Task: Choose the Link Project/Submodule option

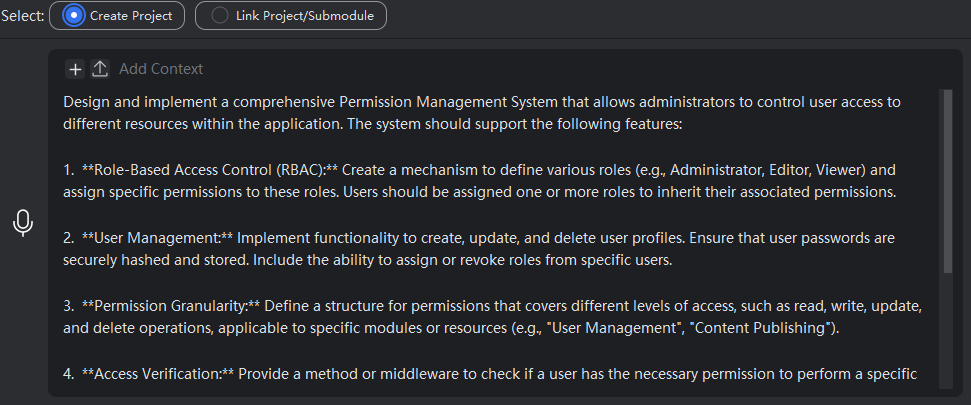Action: click(x=220, y=16)
